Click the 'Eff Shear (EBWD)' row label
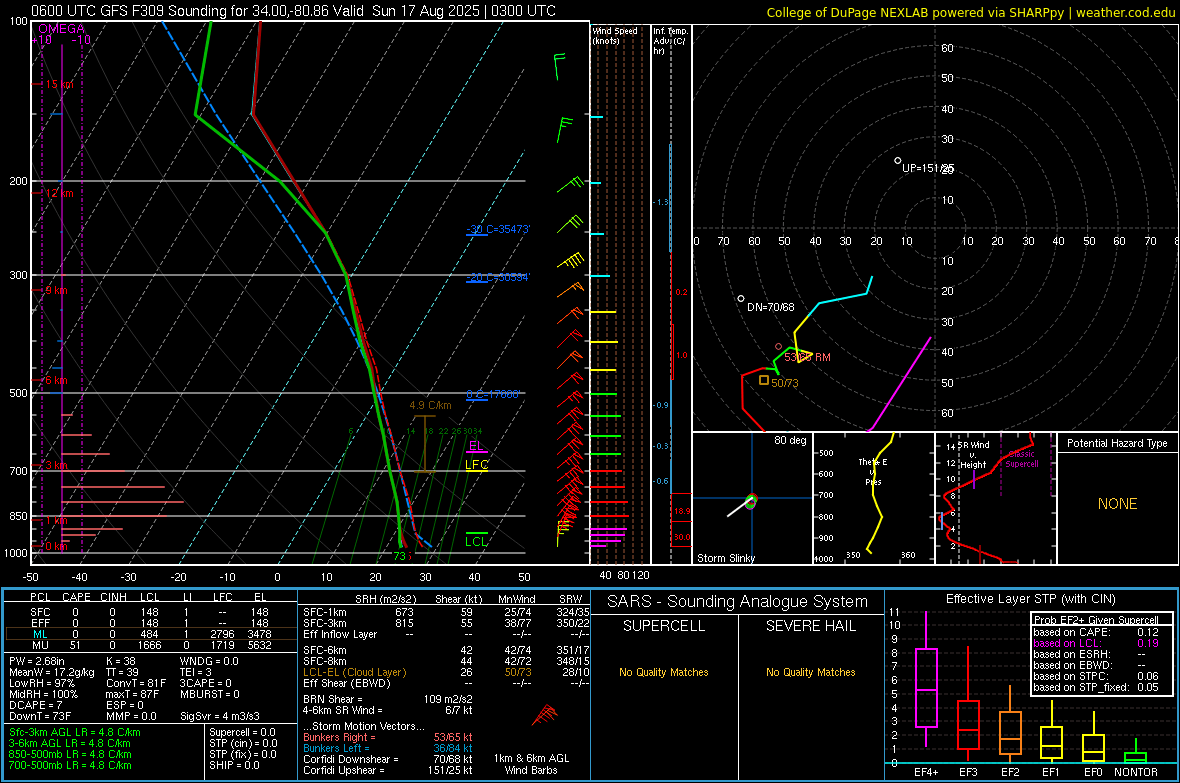This screenshot has height=783, width=1180. point(346,684)
